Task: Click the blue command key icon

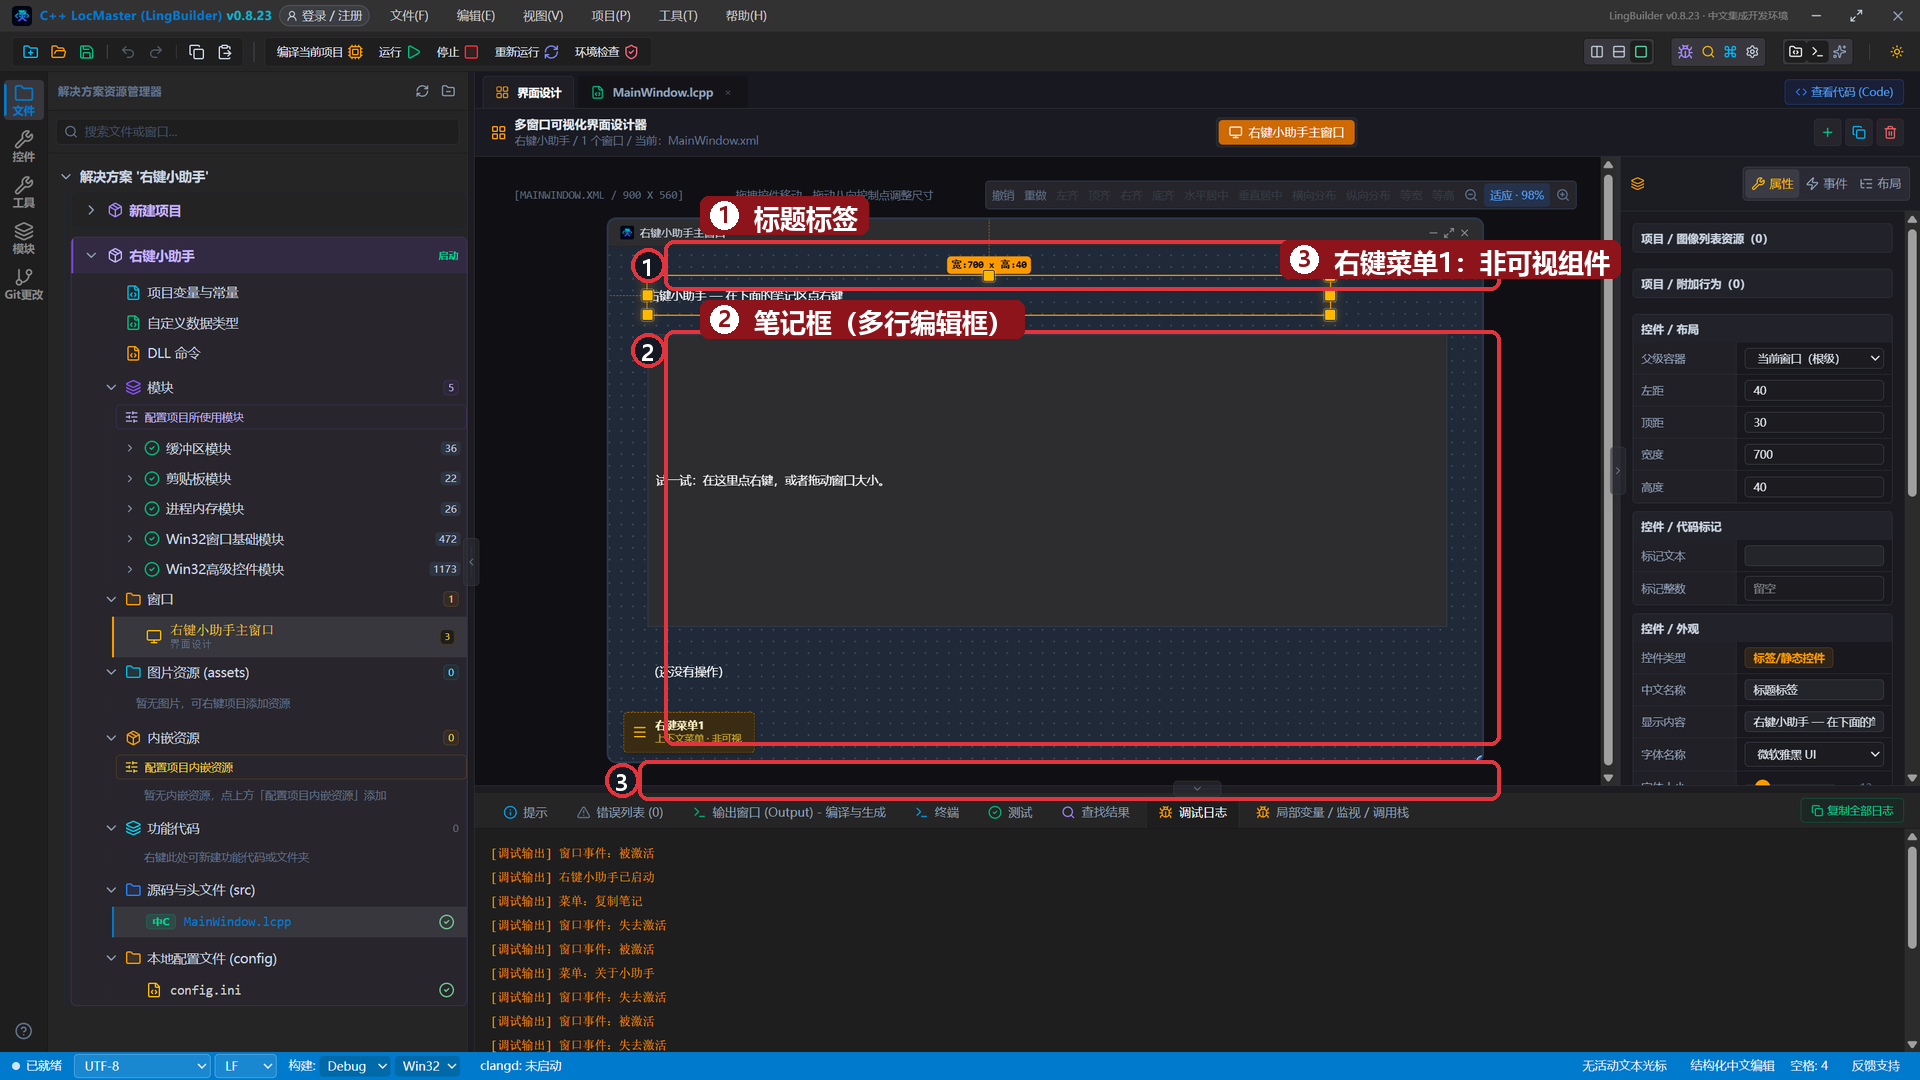Action: click(x=1730, y=52)
